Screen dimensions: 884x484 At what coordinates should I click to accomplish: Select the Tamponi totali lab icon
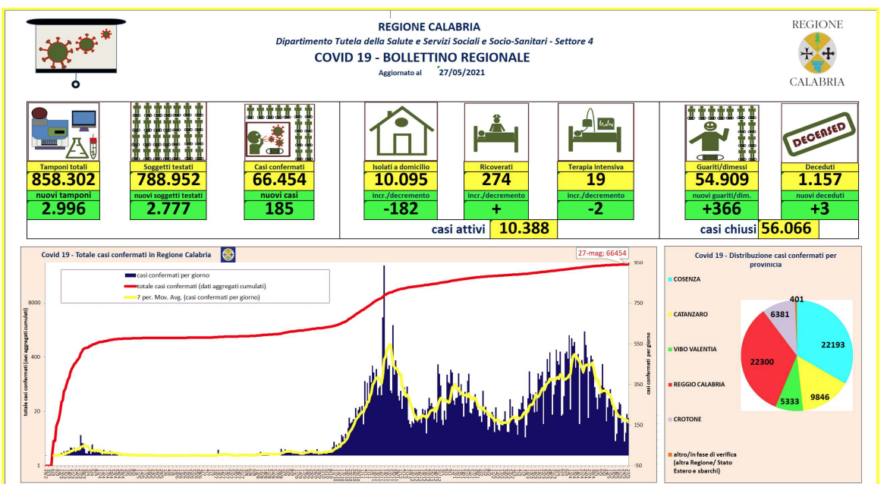point(63,131)
